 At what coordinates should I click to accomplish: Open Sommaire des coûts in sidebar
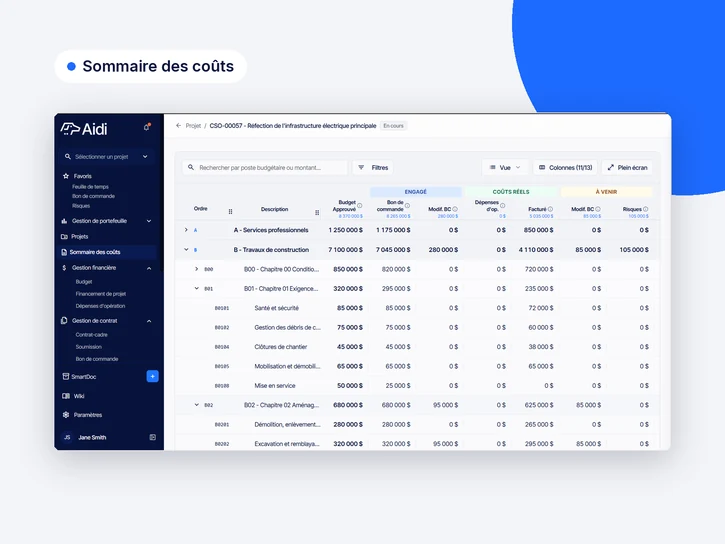point(108,252)
